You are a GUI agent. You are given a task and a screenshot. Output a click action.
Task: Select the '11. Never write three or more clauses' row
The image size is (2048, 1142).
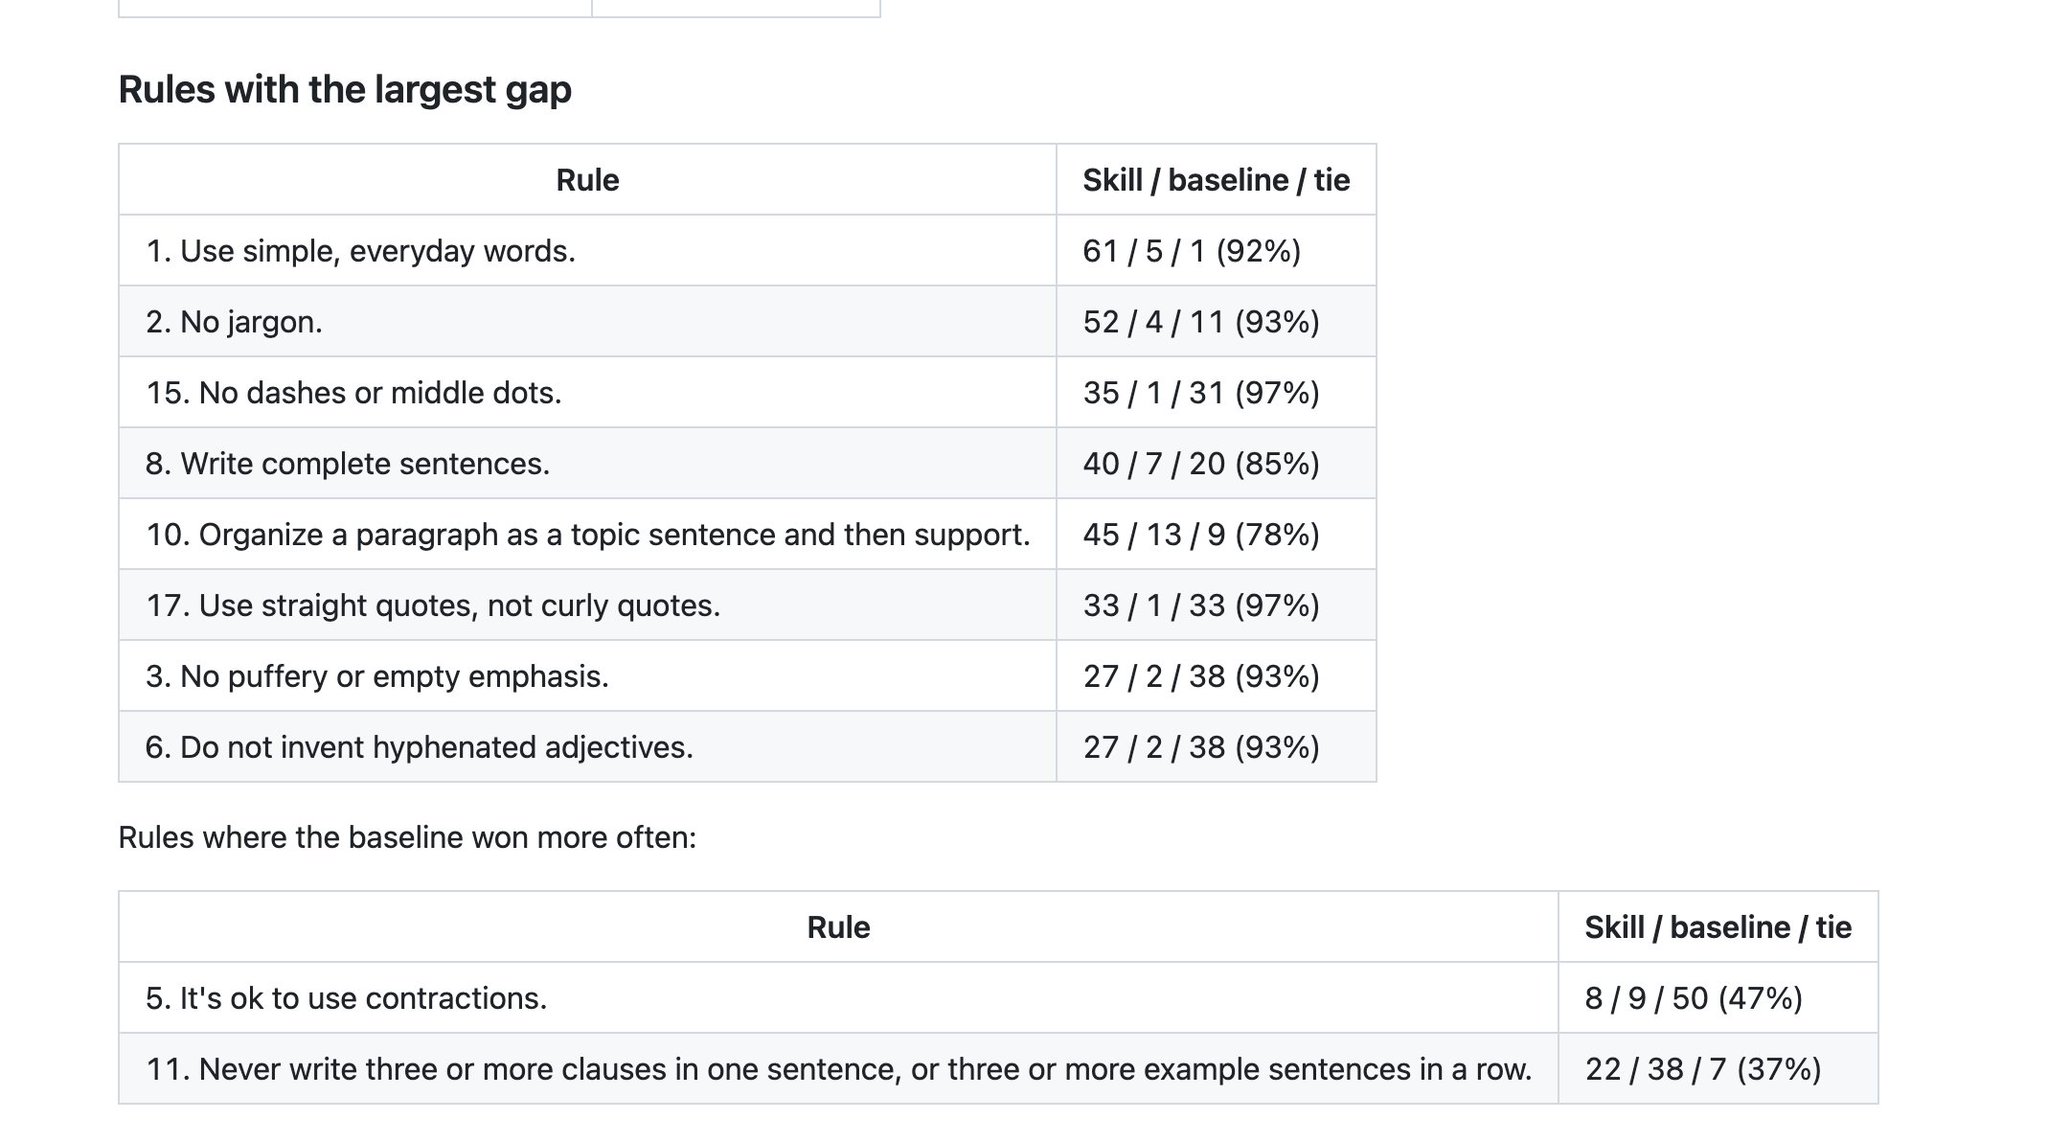coord(998,1069)
